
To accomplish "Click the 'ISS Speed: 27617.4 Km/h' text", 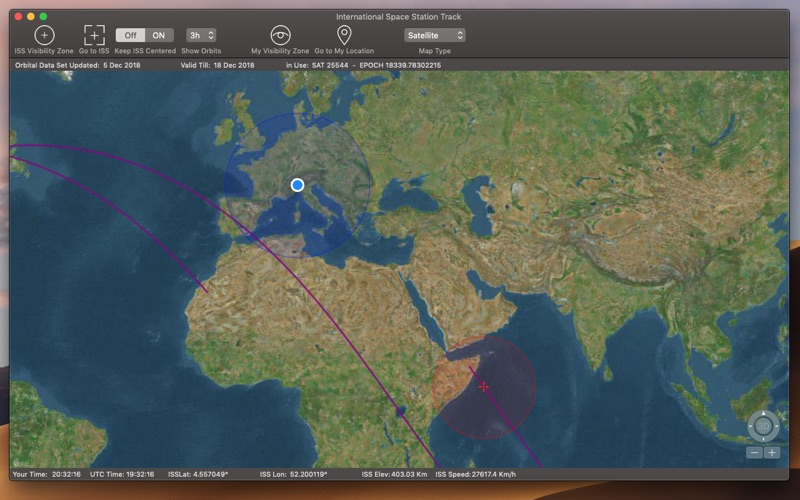I will tap(476, 474).
